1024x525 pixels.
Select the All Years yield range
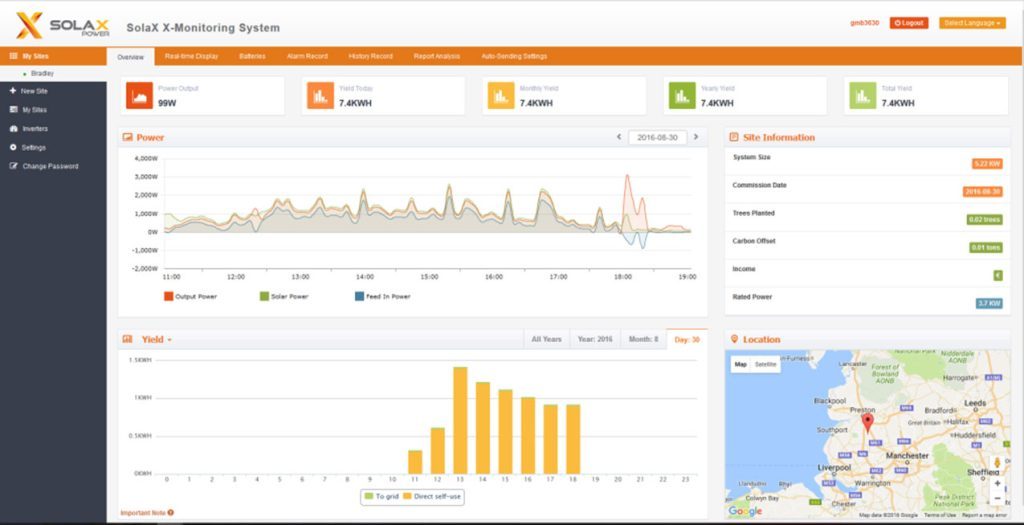(546, 340)
